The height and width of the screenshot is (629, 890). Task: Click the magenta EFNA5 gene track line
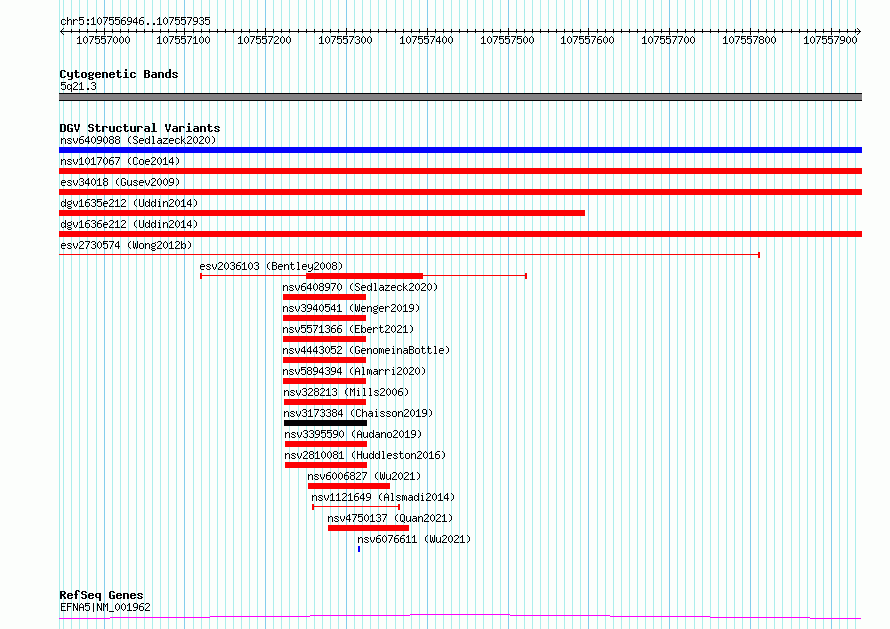(x=460, y=617)
